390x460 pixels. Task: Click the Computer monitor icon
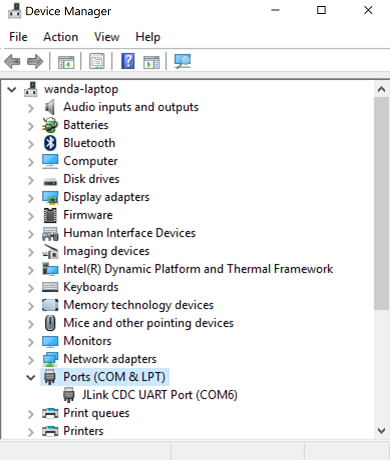click(x=50, y=161)
